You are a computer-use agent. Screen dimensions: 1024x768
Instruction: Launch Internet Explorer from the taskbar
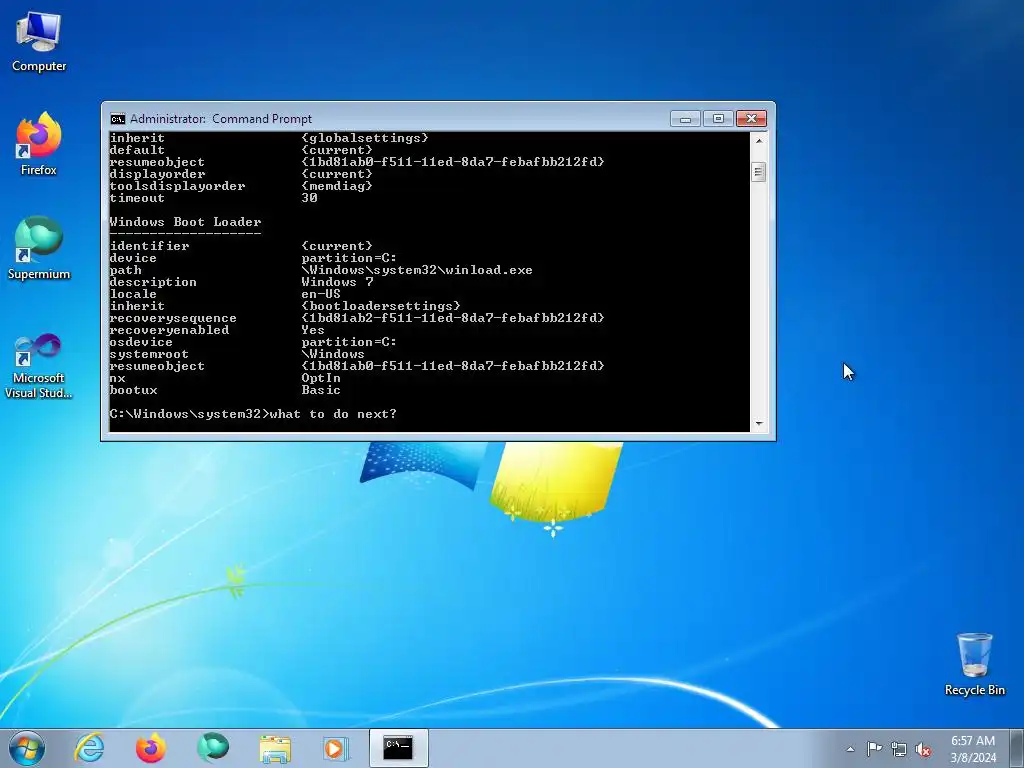[89, 748]
